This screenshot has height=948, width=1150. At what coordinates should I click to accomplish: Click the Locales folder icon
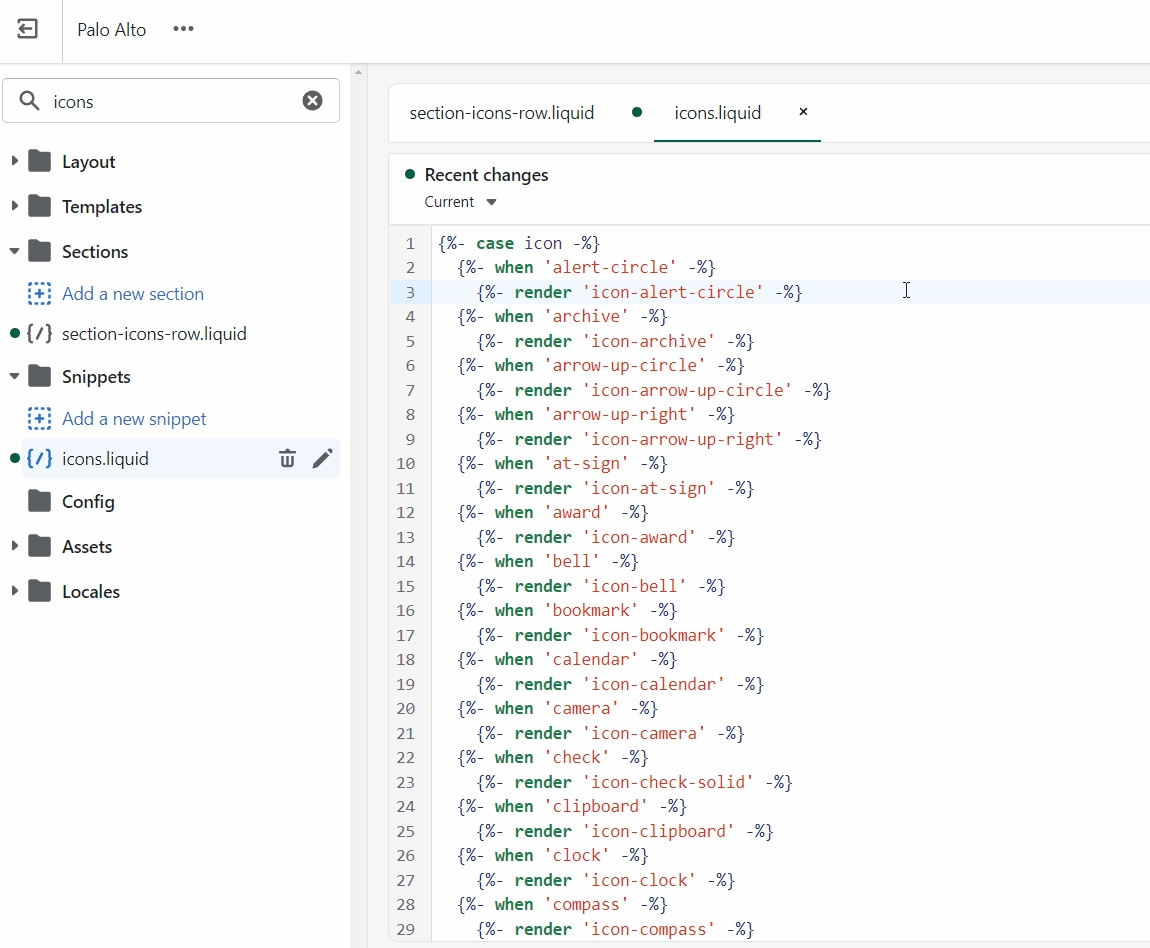(x=40, y=591)
